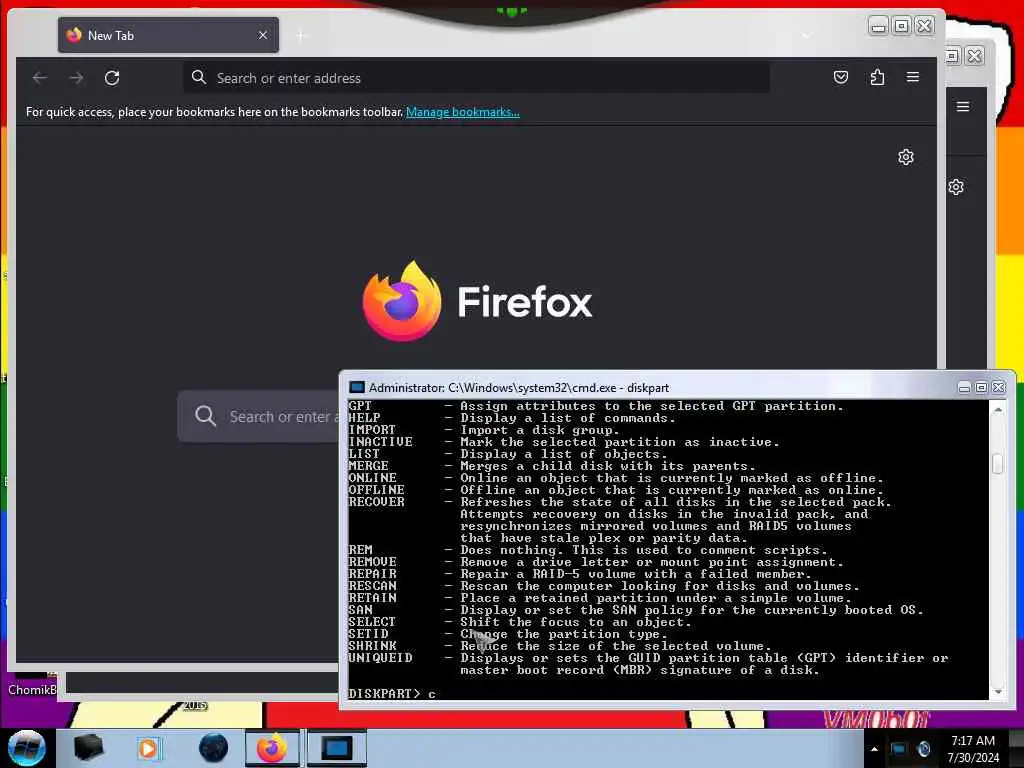Close the diskpart command window
The width and height of the screenshot is (1024, 768).
click(999, 387)
